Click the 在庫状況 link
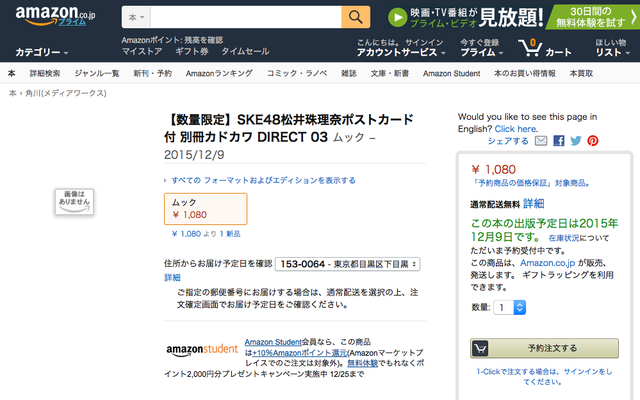Viewport: 640px width, 400px height. pyautogui.click(x=564, y=238)
